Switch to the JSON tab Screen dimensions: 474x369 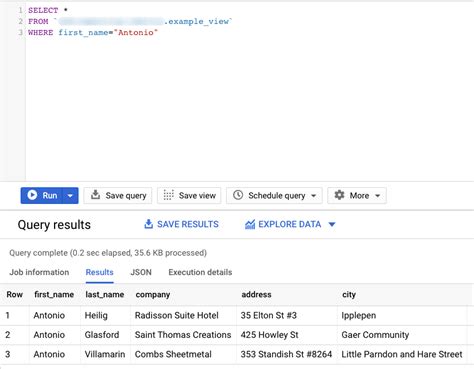click(x=141, y=272)
